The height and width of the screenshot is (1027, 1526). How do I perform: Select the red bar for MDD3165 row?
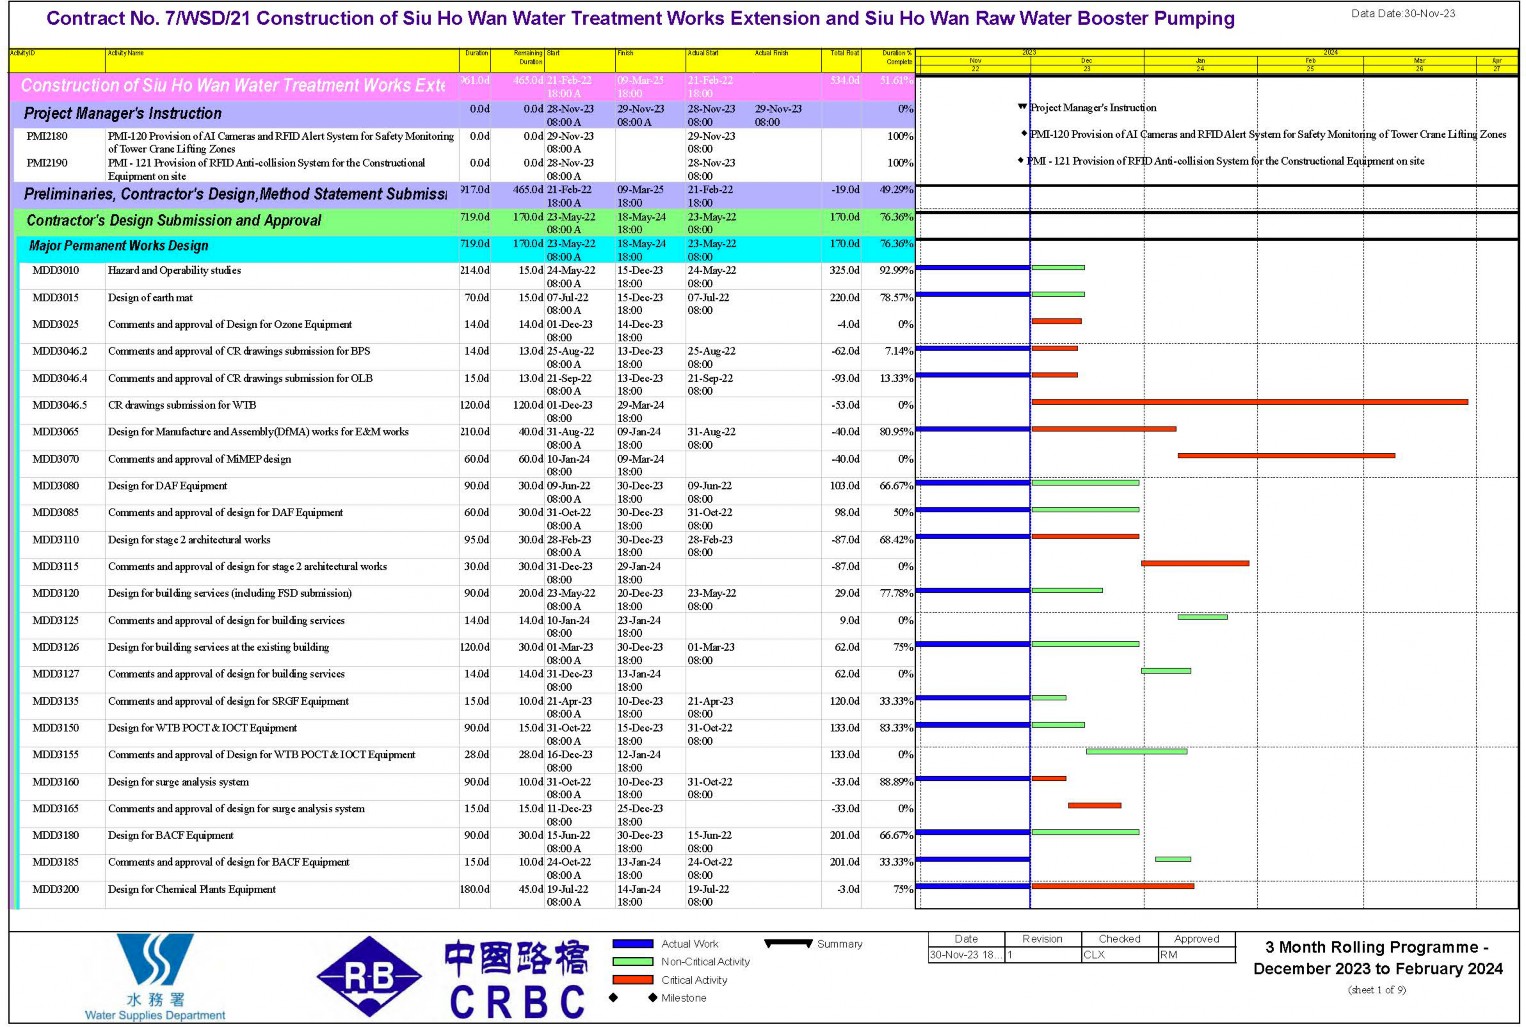pyautogui.click(x=1094, y=805)
